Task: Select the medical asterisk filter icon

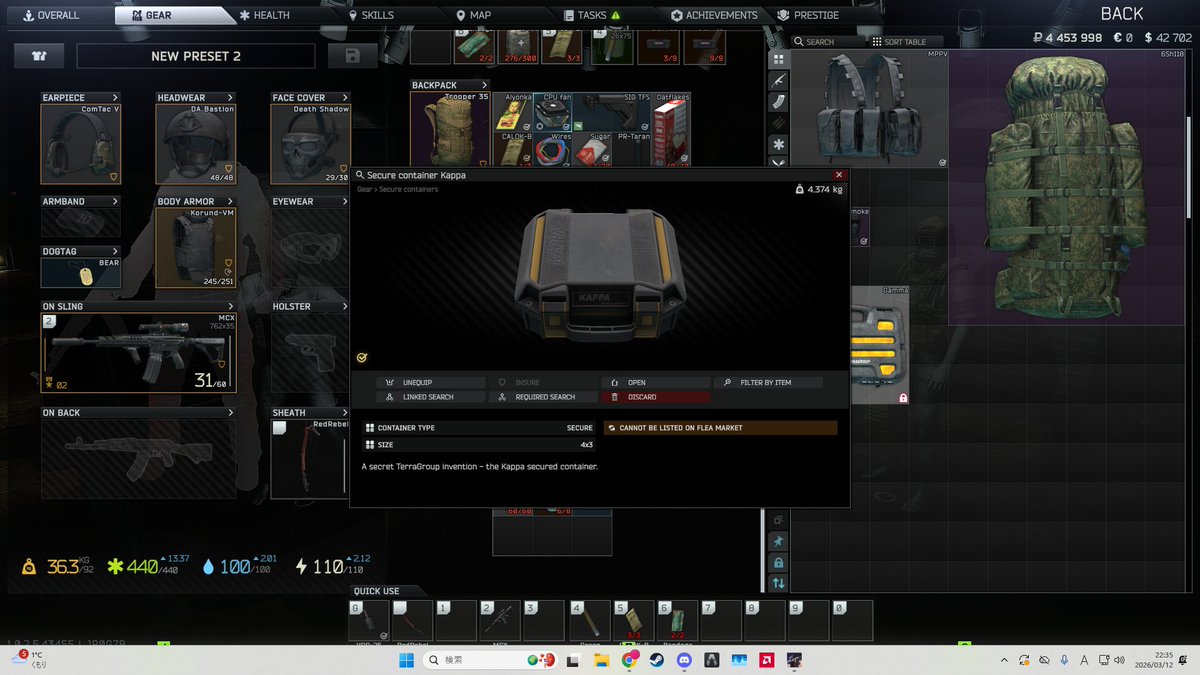Action: click(x=779, y=145)
